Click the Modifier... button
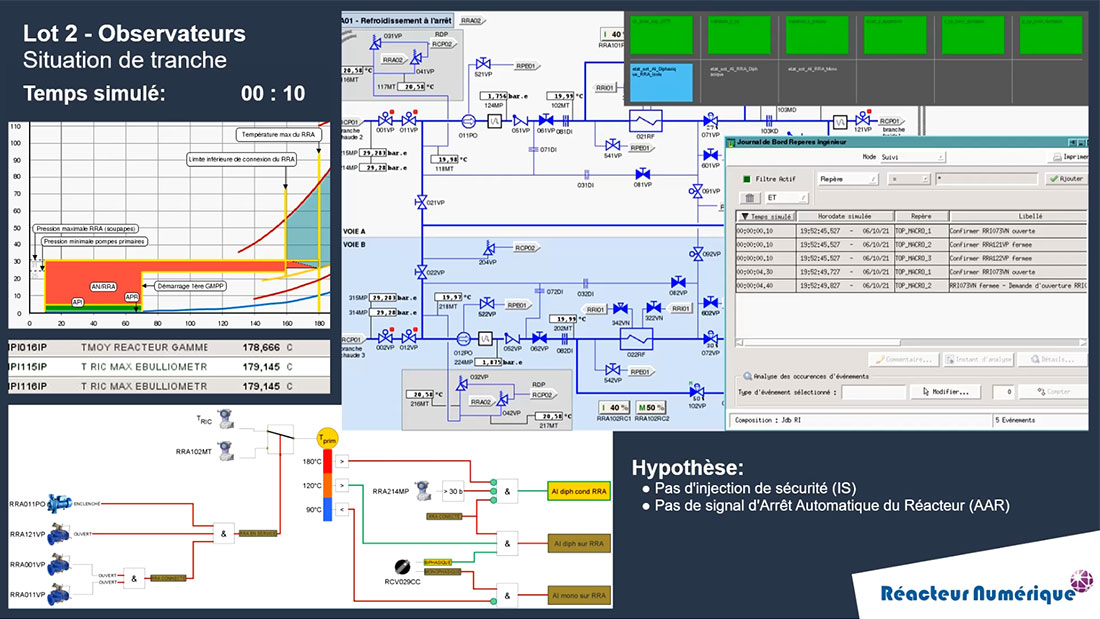Image resolution: width=1100 pixels, height=619 pixels. (x=946, y=392)
